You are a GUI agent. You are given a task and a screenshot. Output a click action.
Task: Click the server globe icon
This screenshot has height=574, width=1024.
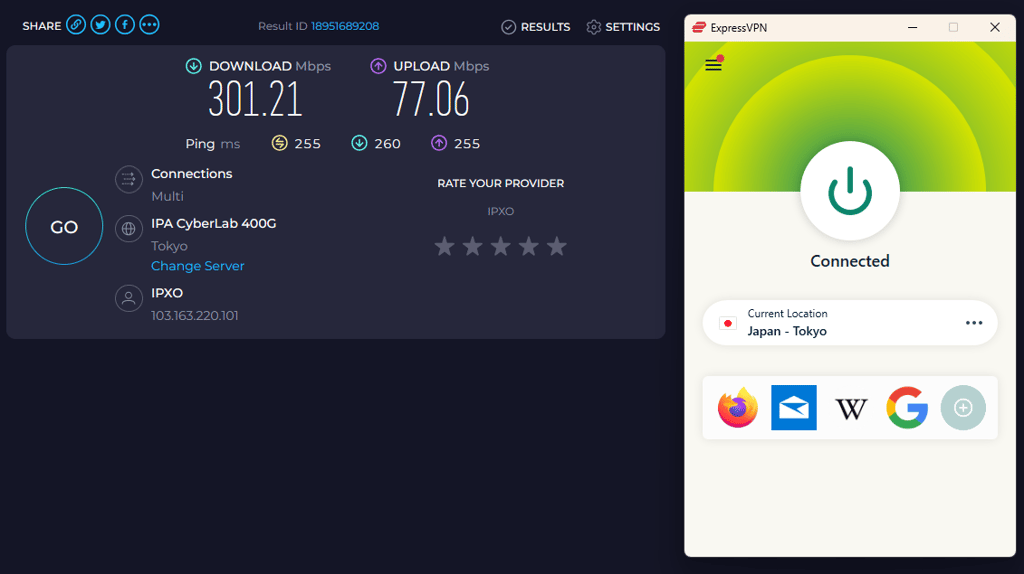[x=129, y=229]
